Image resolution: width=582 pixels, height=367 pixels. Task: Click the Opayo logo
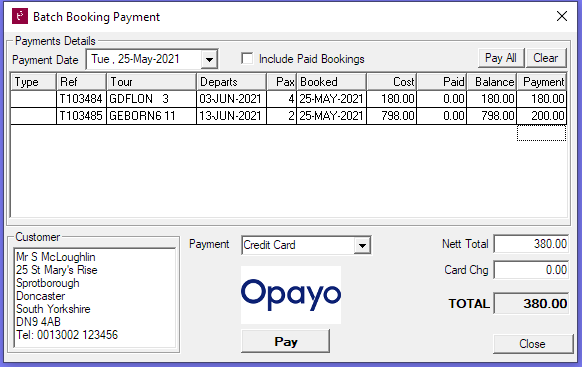291,295
